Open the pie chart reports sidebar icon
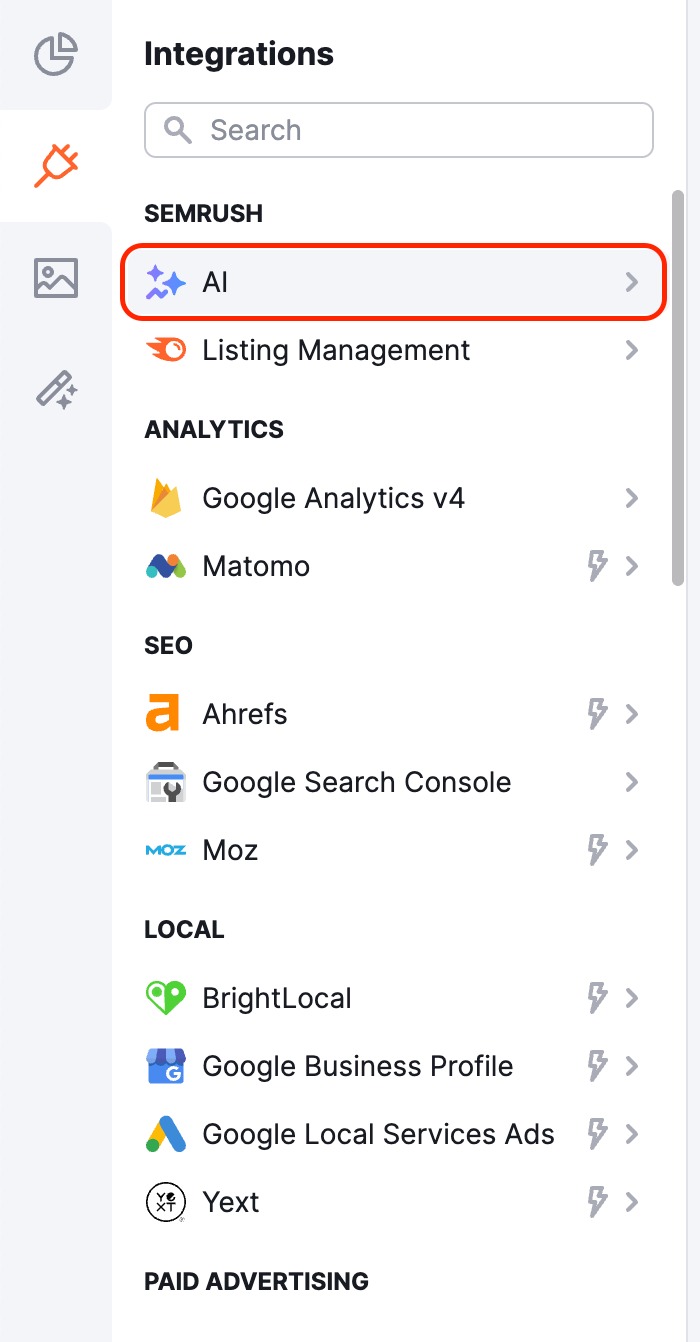Viewport: 700px width, 1342px height. point(56,54)
